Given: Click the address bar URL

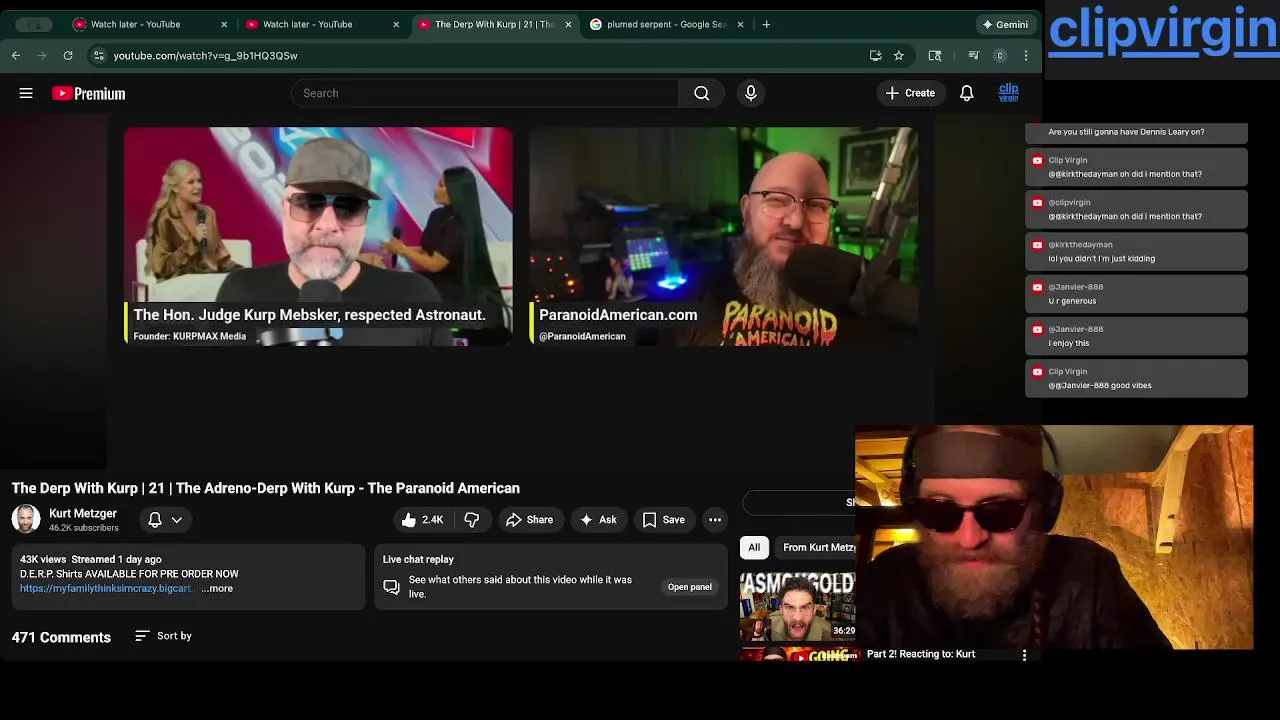Looking at the screenshot, I should pyautogui.click(x=205, y=56).
